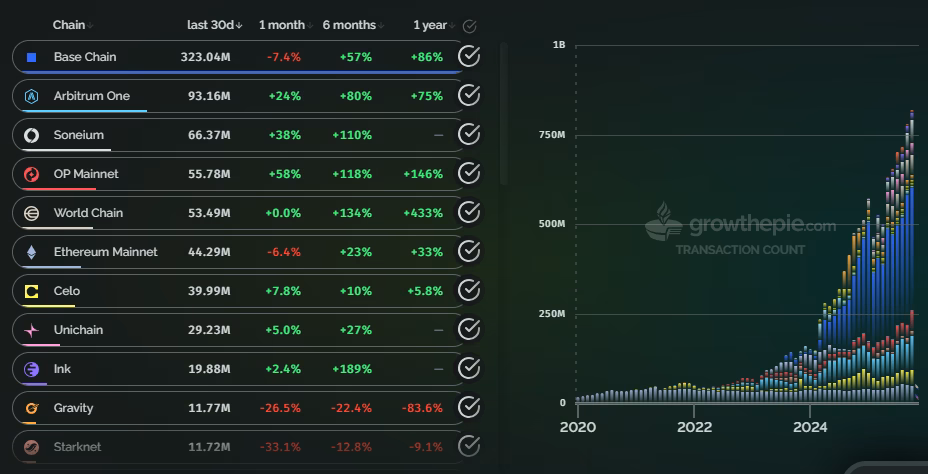
Task: Select the World Chain name
Action: point(88,213)
